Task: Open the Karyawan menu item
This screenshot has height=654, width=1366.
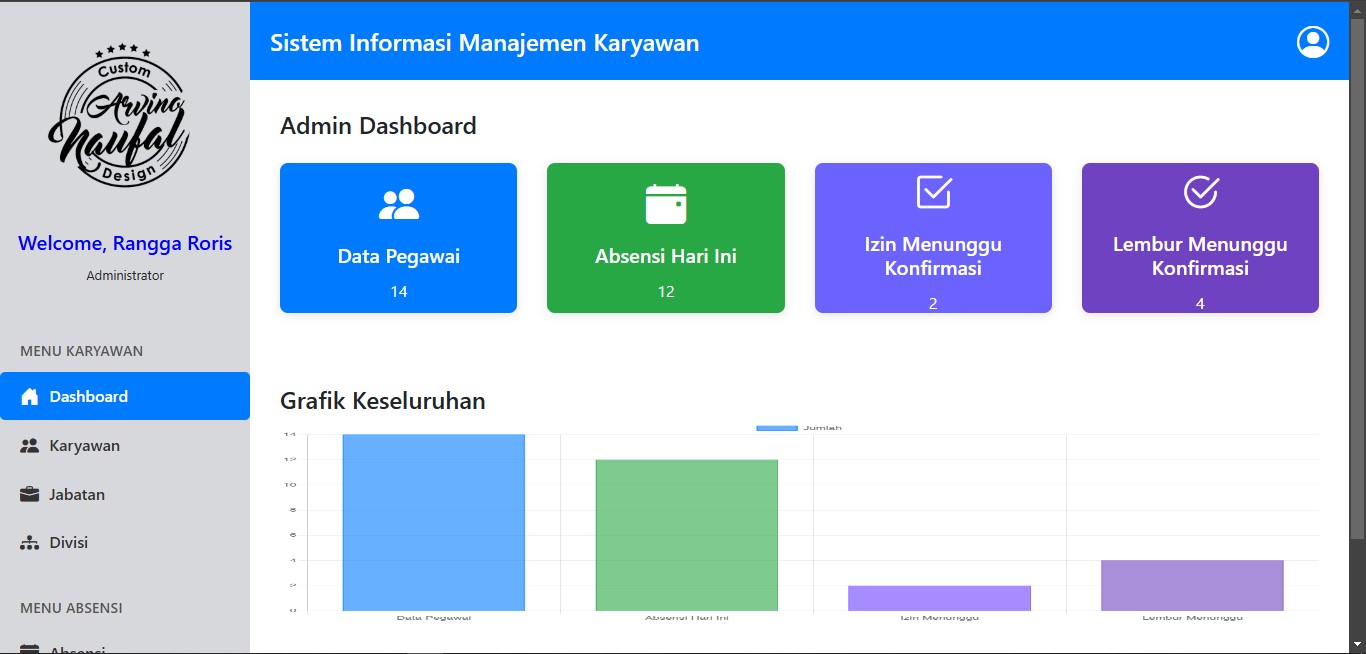Action: click(x=125, y=446)
